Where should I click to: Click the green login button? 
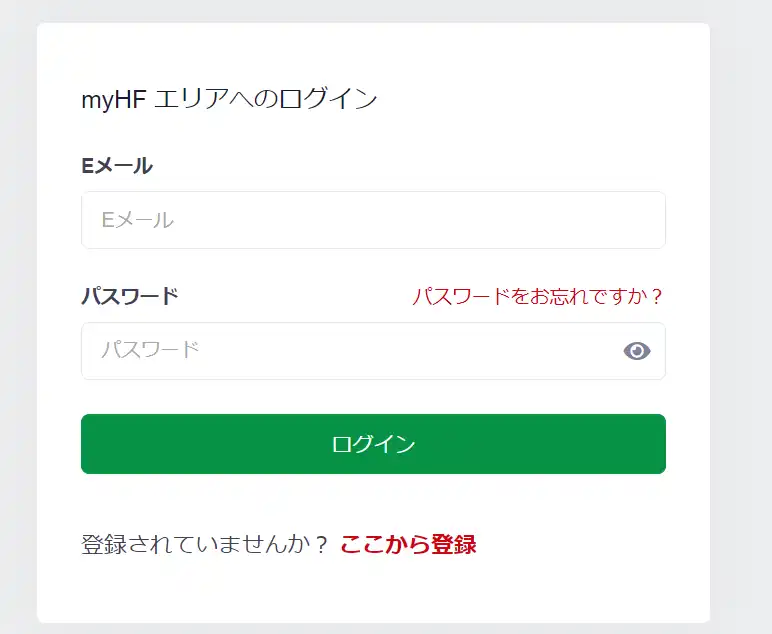tap(373, 444)
